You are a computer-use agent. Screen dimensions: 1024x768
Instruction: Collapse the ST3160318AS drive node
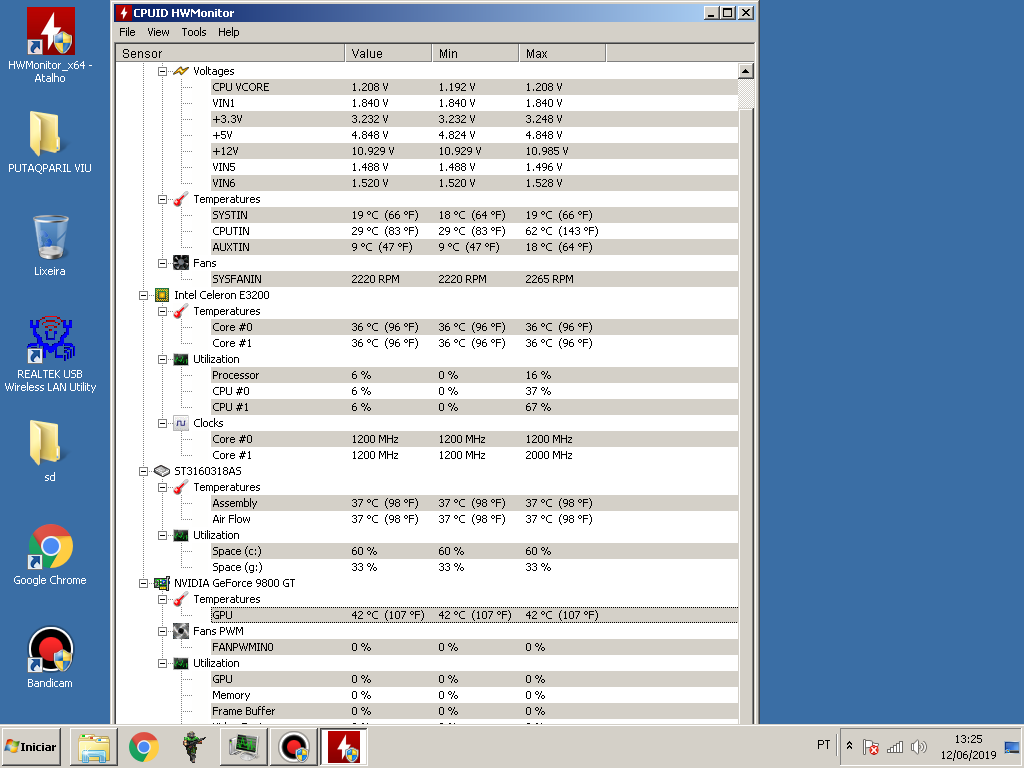coord(143,472)
